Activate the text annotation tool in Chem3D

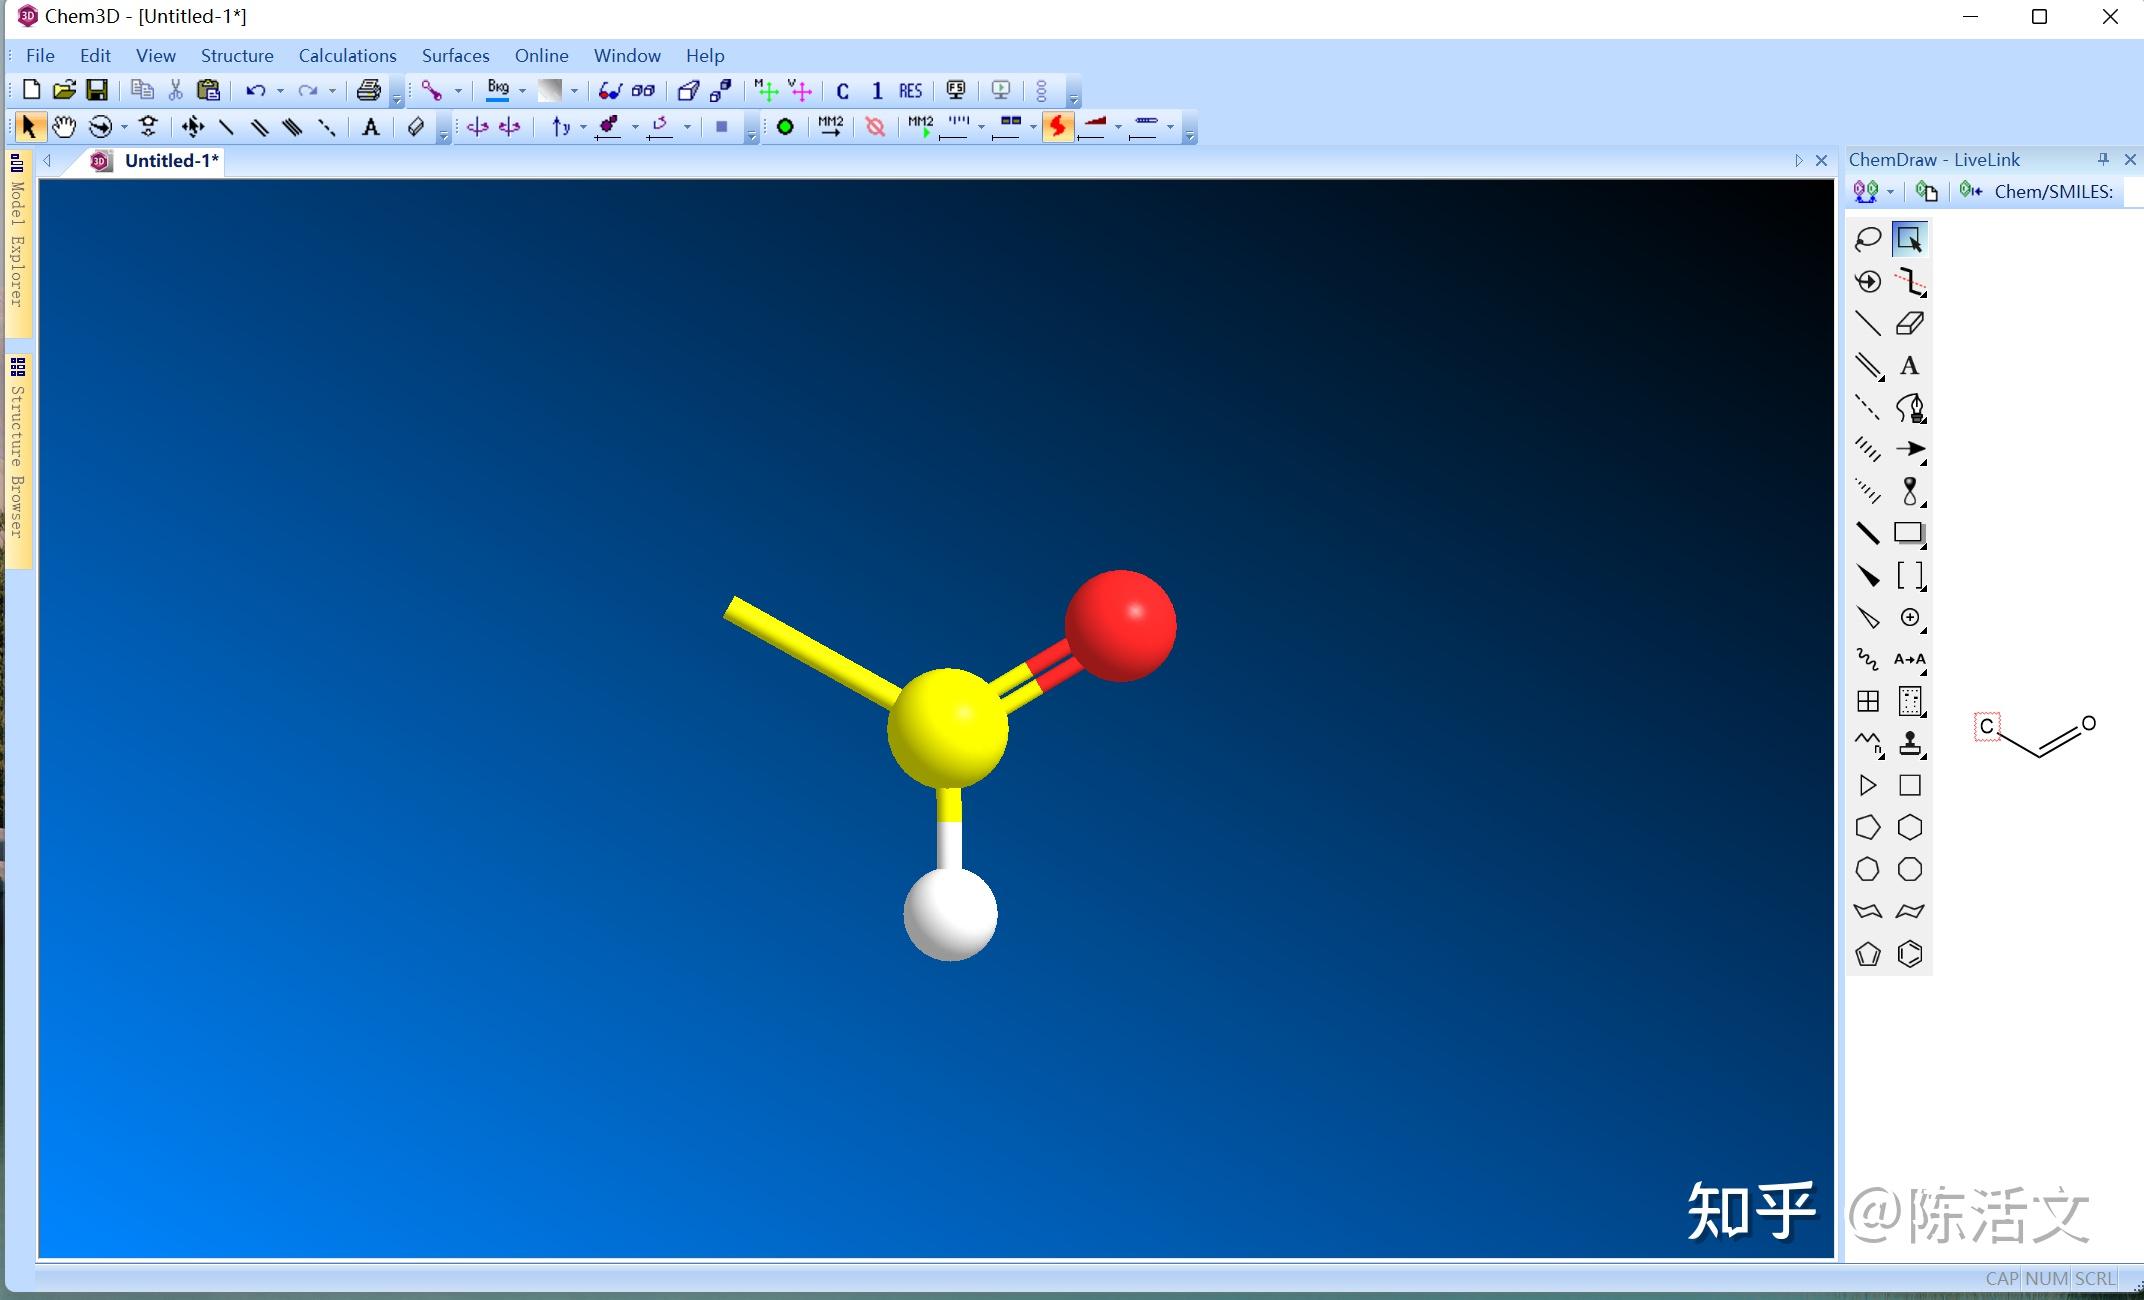click(371, 127)
